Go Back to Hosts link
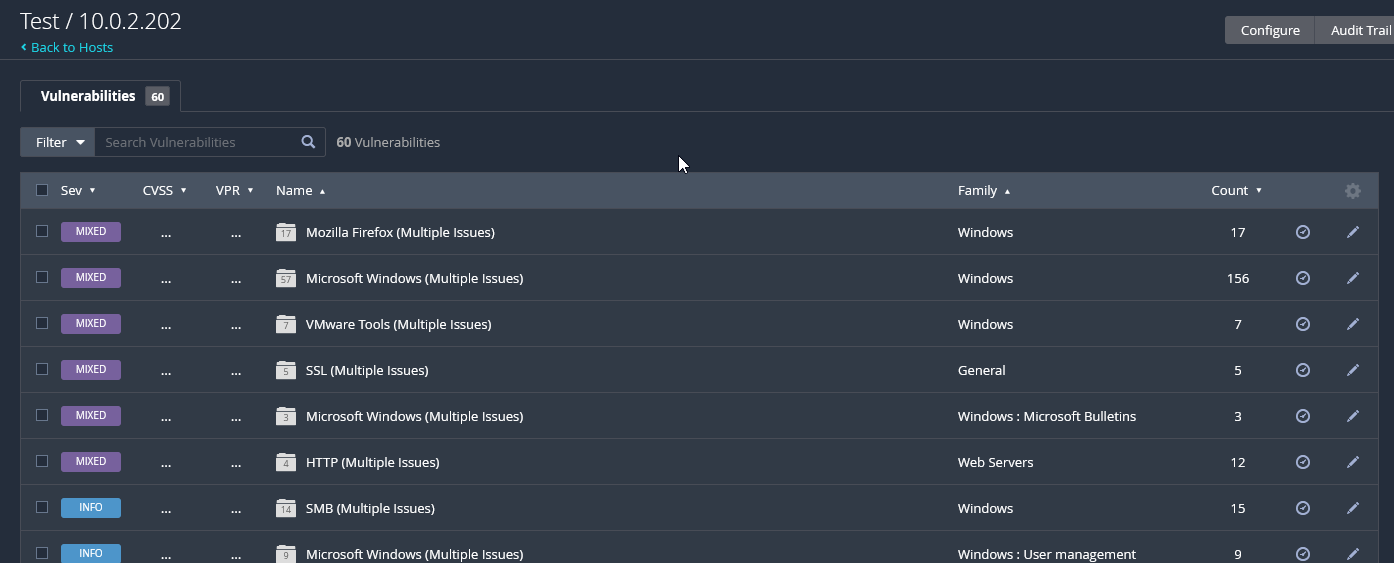 (67, 47)
